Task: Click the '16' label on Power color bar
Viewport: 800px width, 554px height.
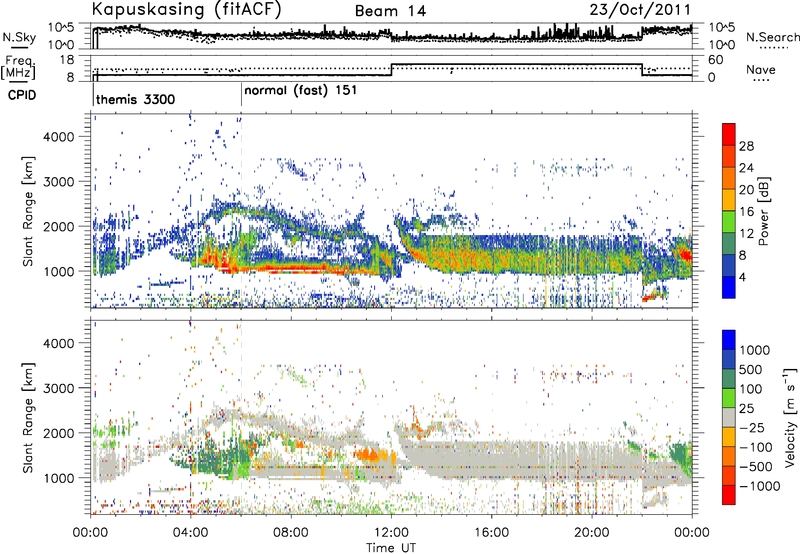Action: pyautogui.click(x=746, y=212)
